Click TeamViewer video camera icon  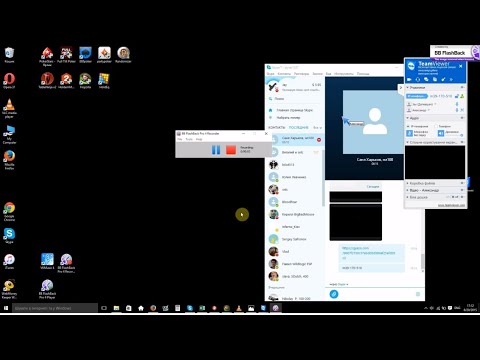click(409, 79)
